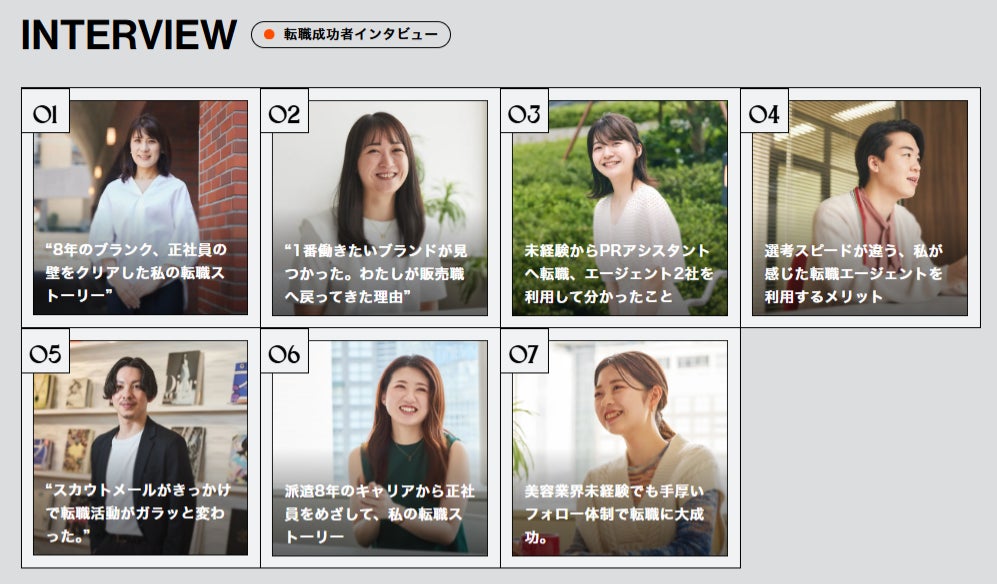The width and height of the screenshot is (997, 584).
Task: Click the 05 number badge
Action: pyautogui.click(x=46, y=354)
